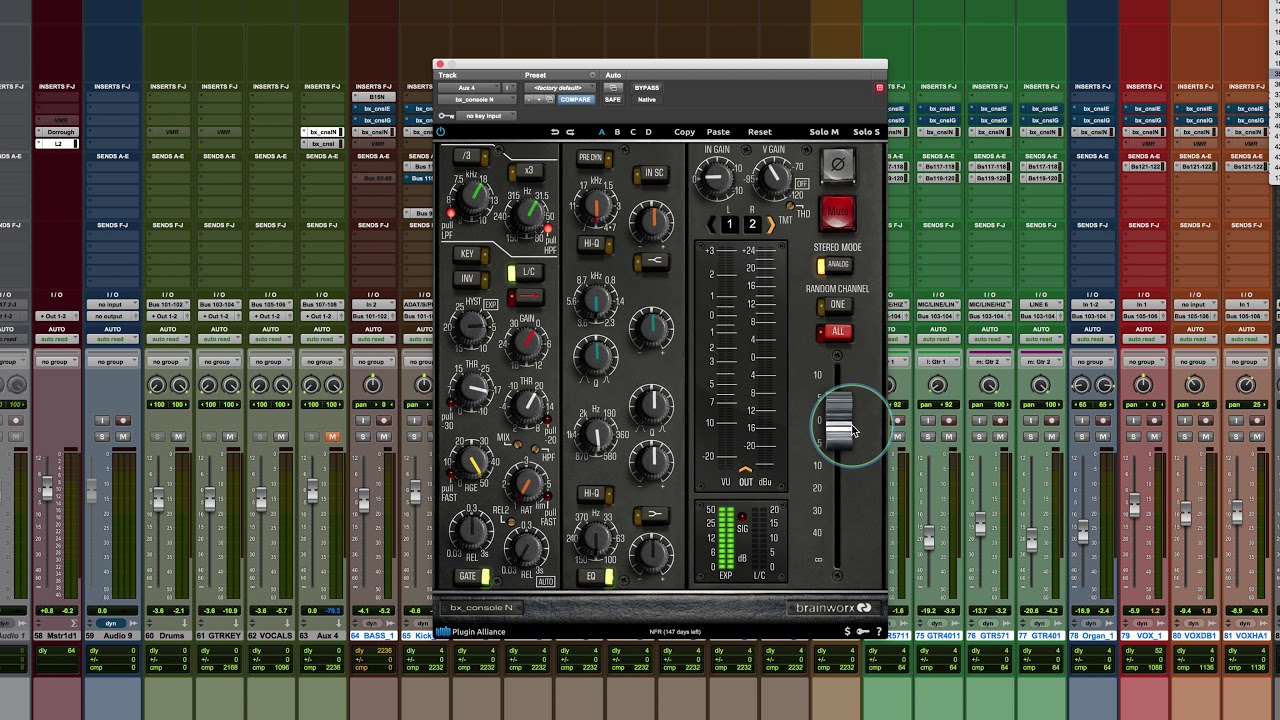
Task: Click the gate HYST knob
Action: (474, 326)
